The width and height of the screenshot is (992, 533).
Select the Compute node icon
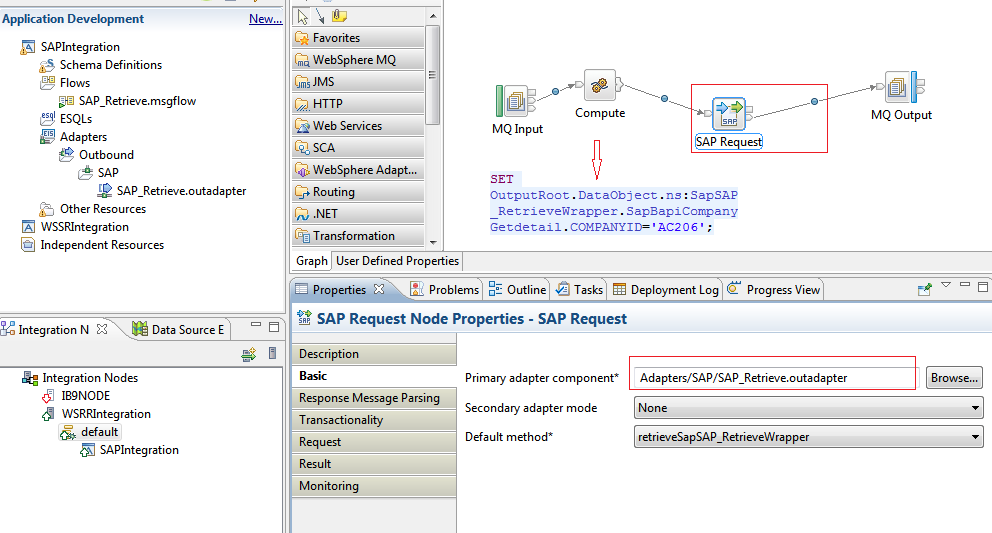coord(599,86)
